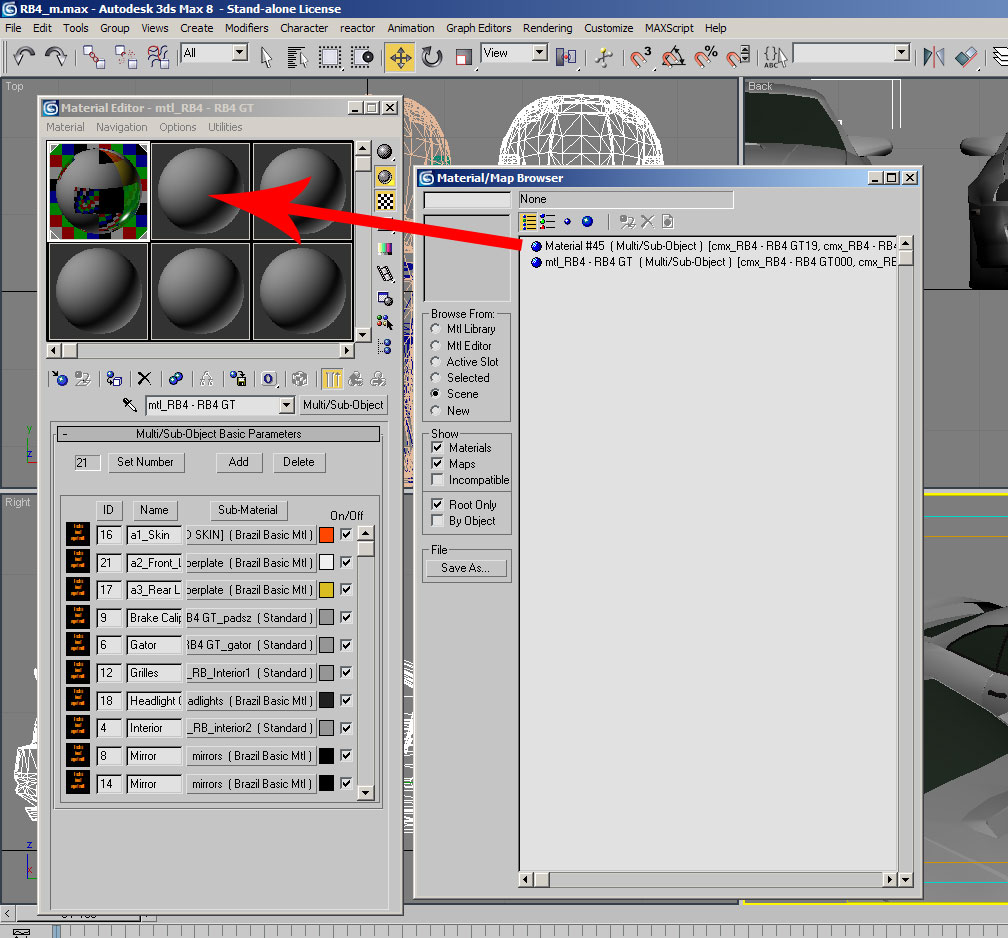
Task: Click sample slots scroll down arrow
Action: (x=363, y=334)
